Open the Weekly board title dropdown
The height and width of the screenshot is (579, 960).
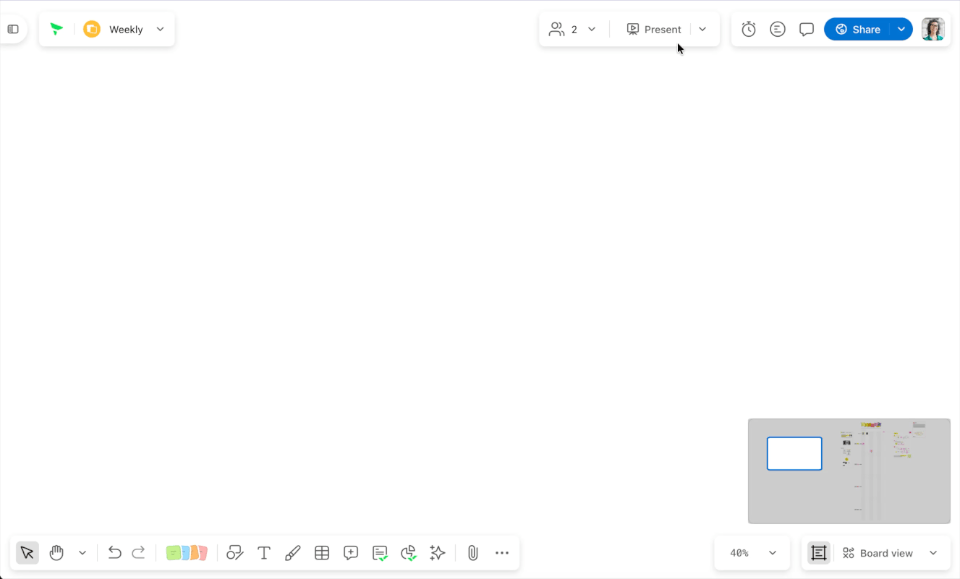click(160, 29)
